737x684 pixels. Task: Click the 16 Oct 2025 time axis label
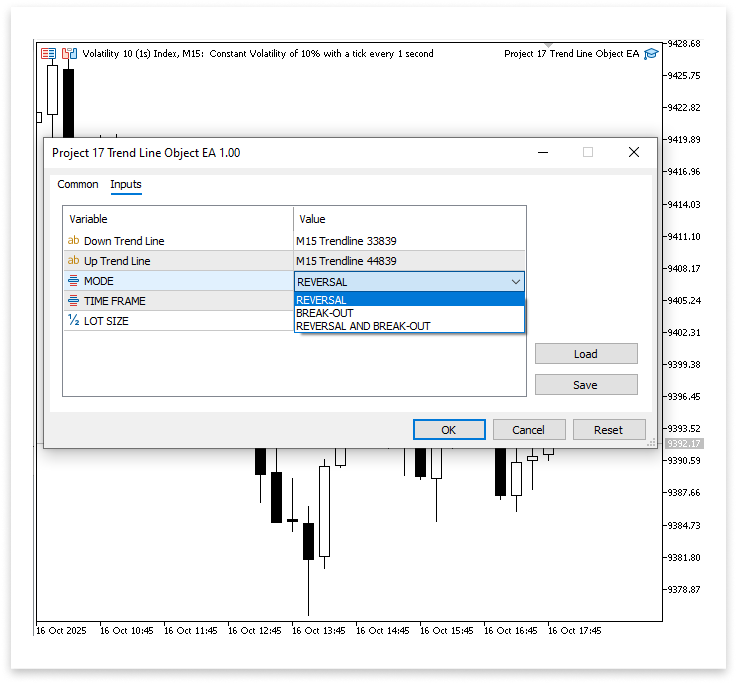tap(61, 630)
